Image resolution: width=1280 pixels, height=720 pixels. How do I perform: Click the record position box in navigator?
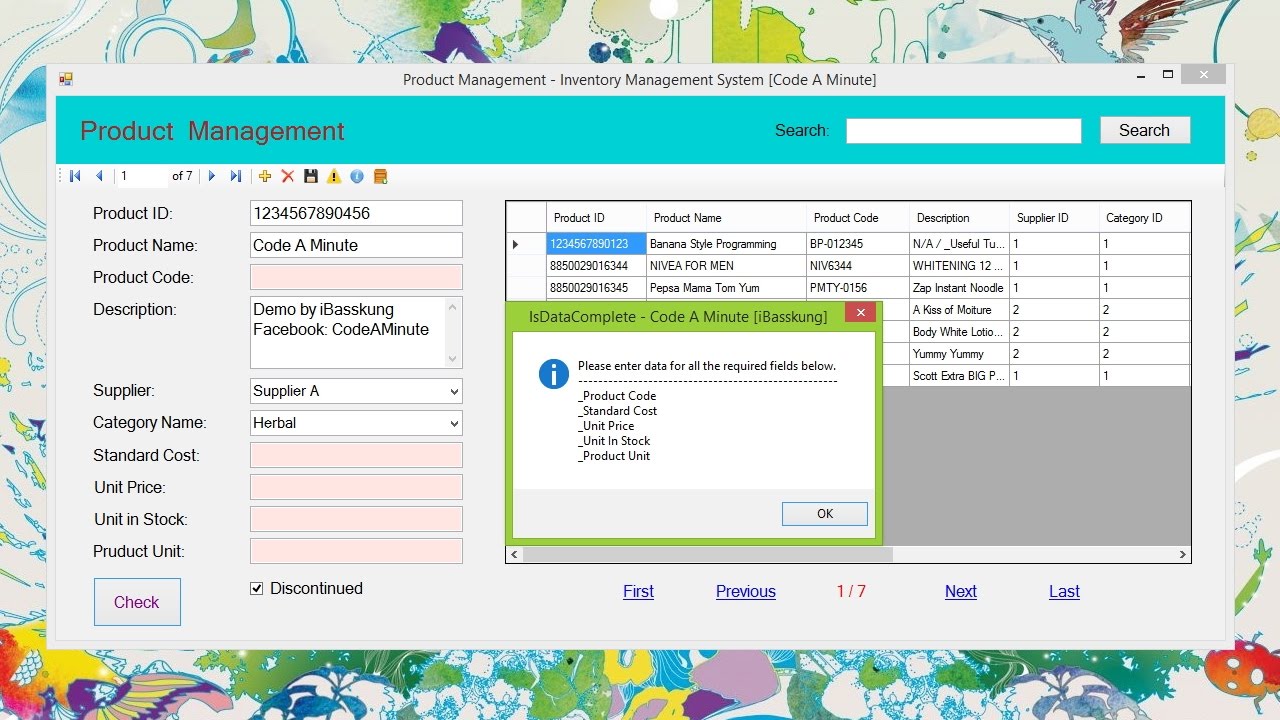pyautogui.click(x=141, y=176)
